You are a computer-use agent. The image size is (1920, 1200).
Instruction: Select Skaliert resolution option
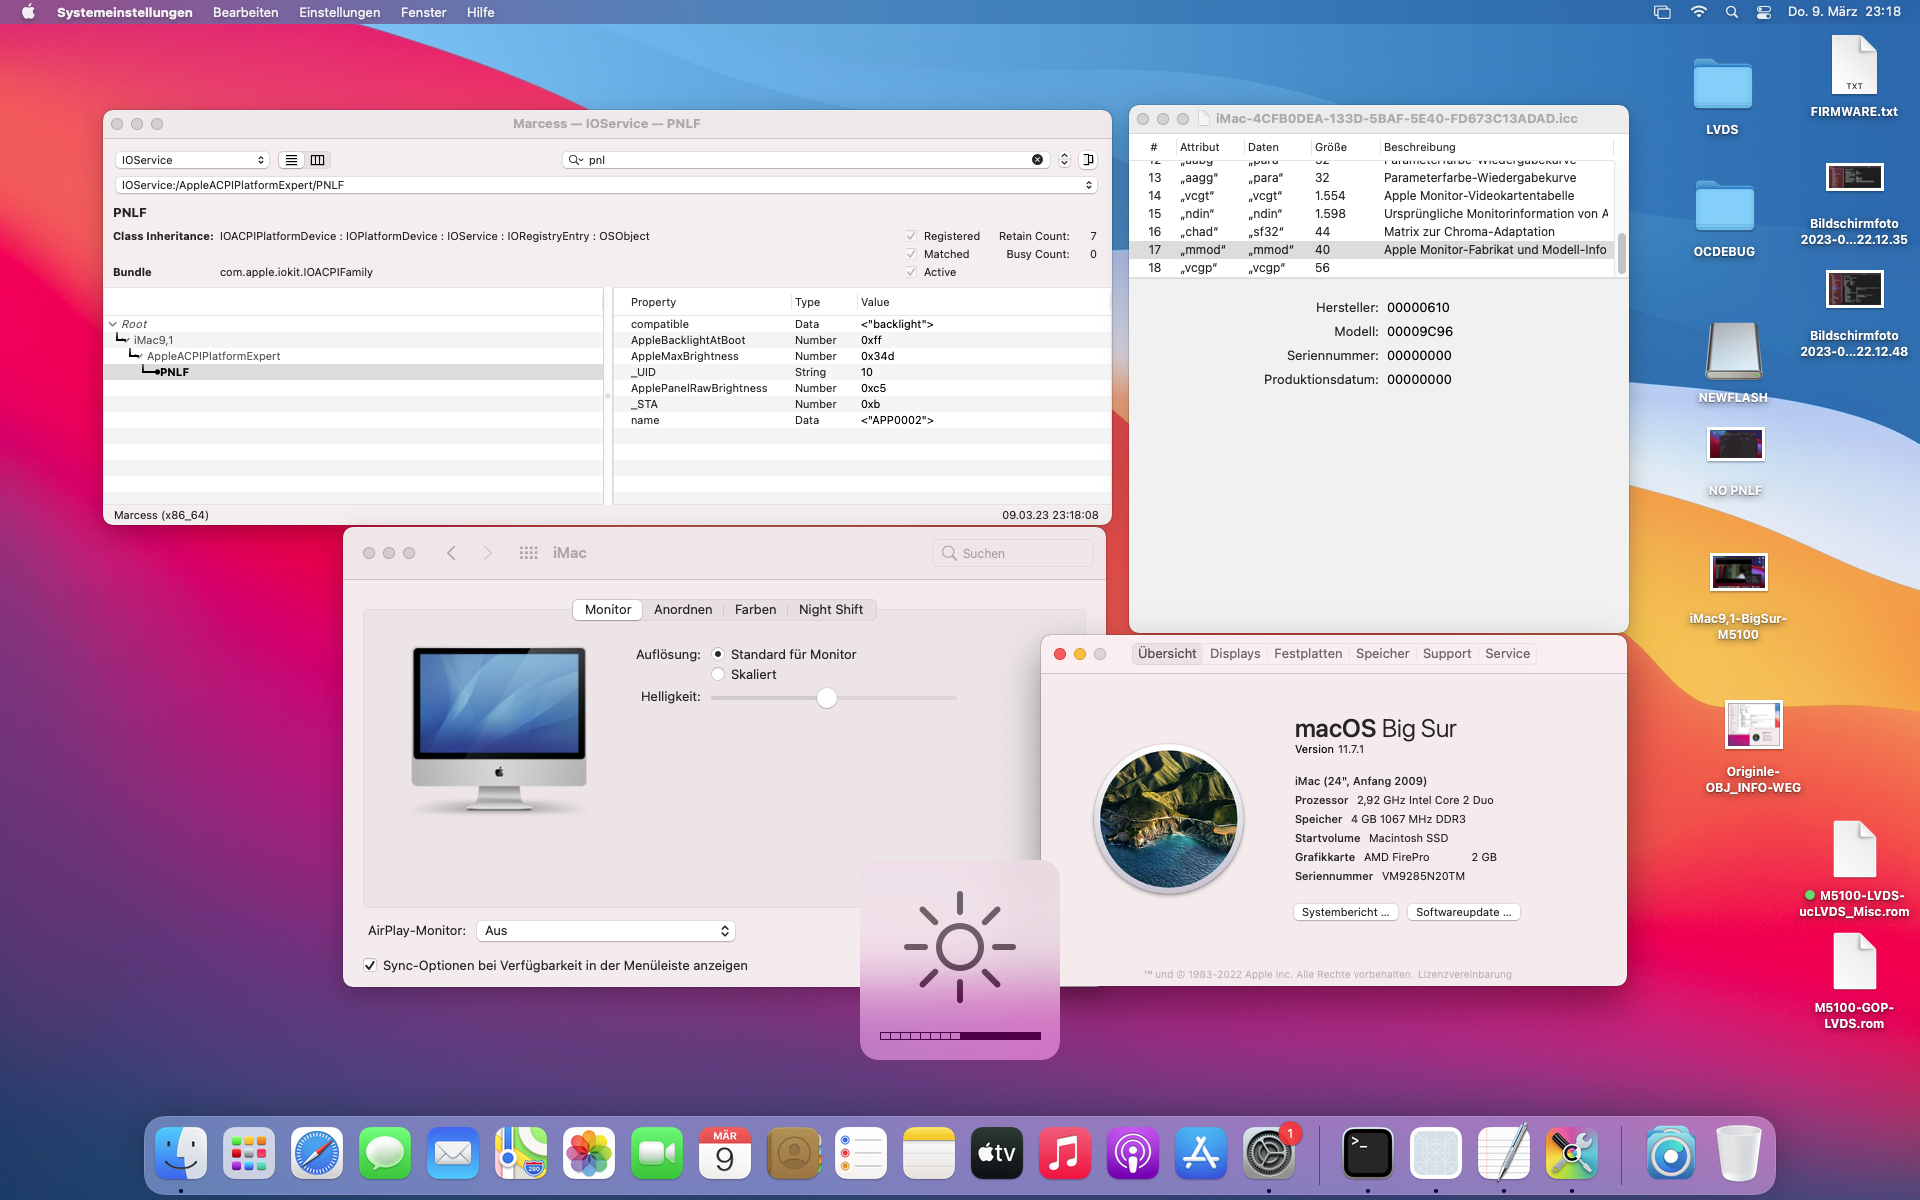pyautogui.click(x=718, y=675)
